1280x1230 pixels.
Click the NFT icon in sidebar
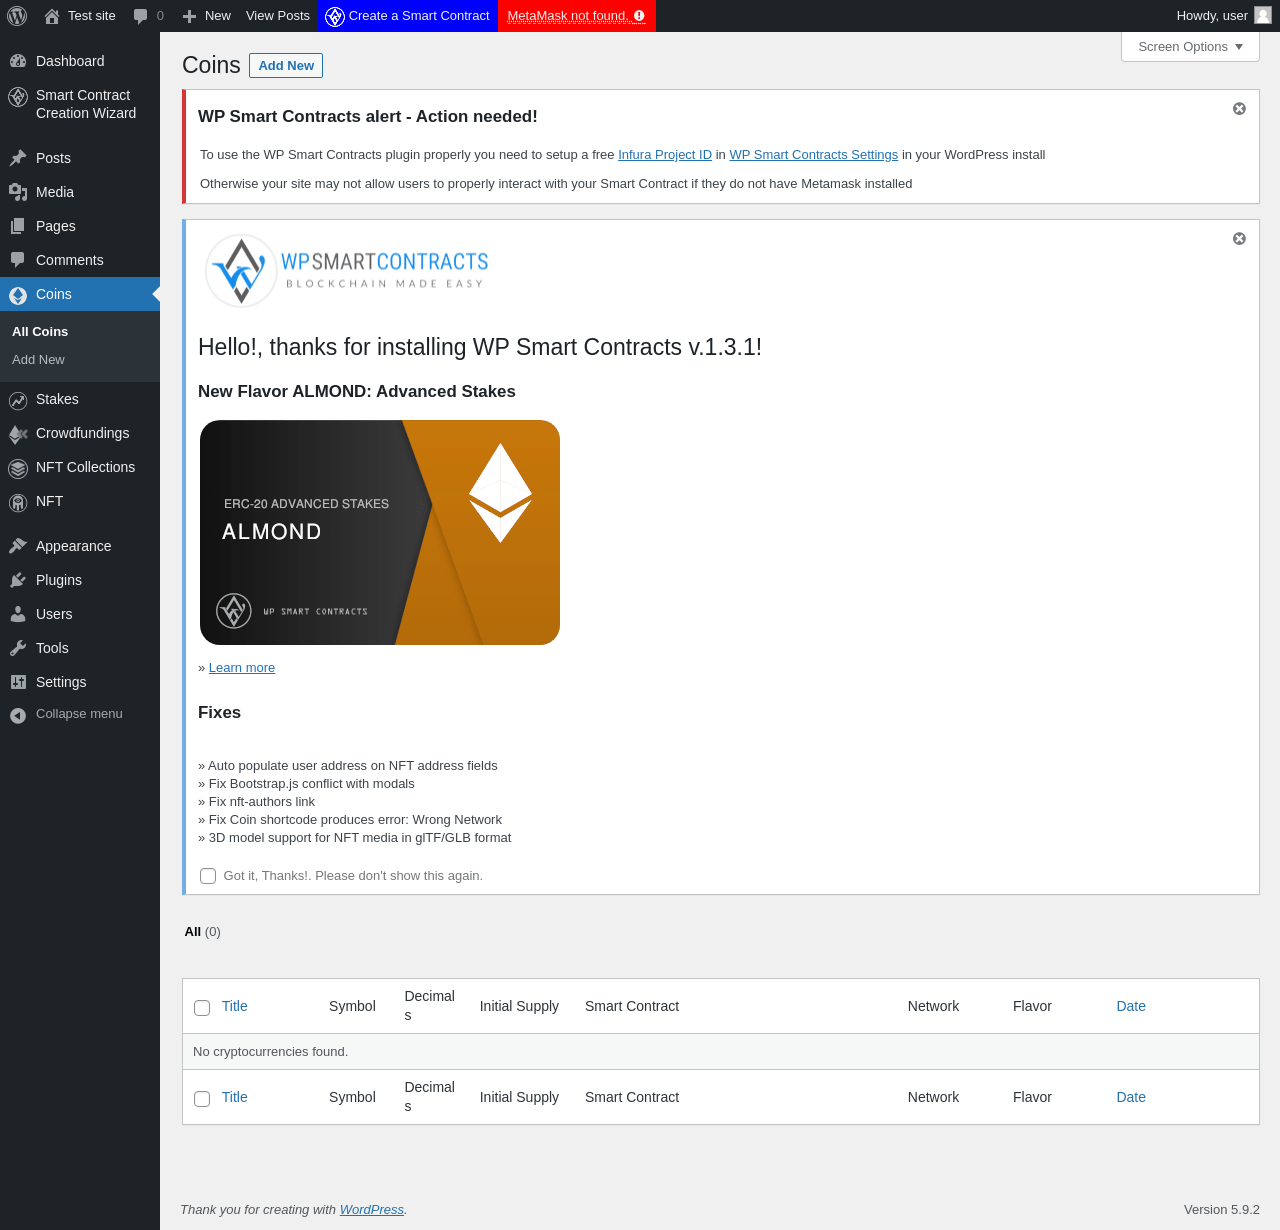(x=18, y=502)
